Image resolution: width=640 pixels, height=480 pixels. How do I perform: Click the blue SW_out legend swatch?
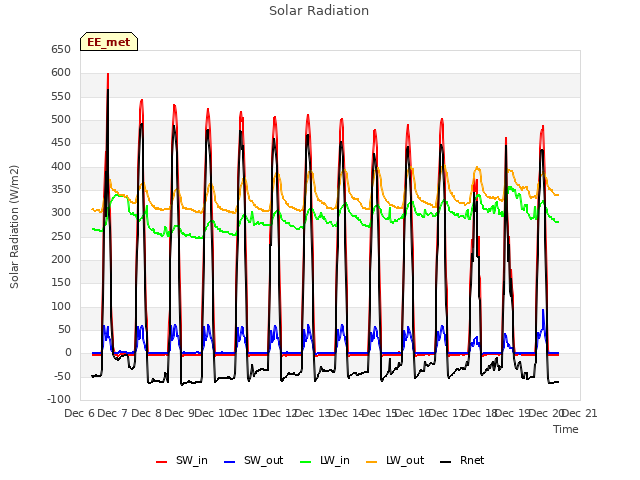click(x=230, y=462)
